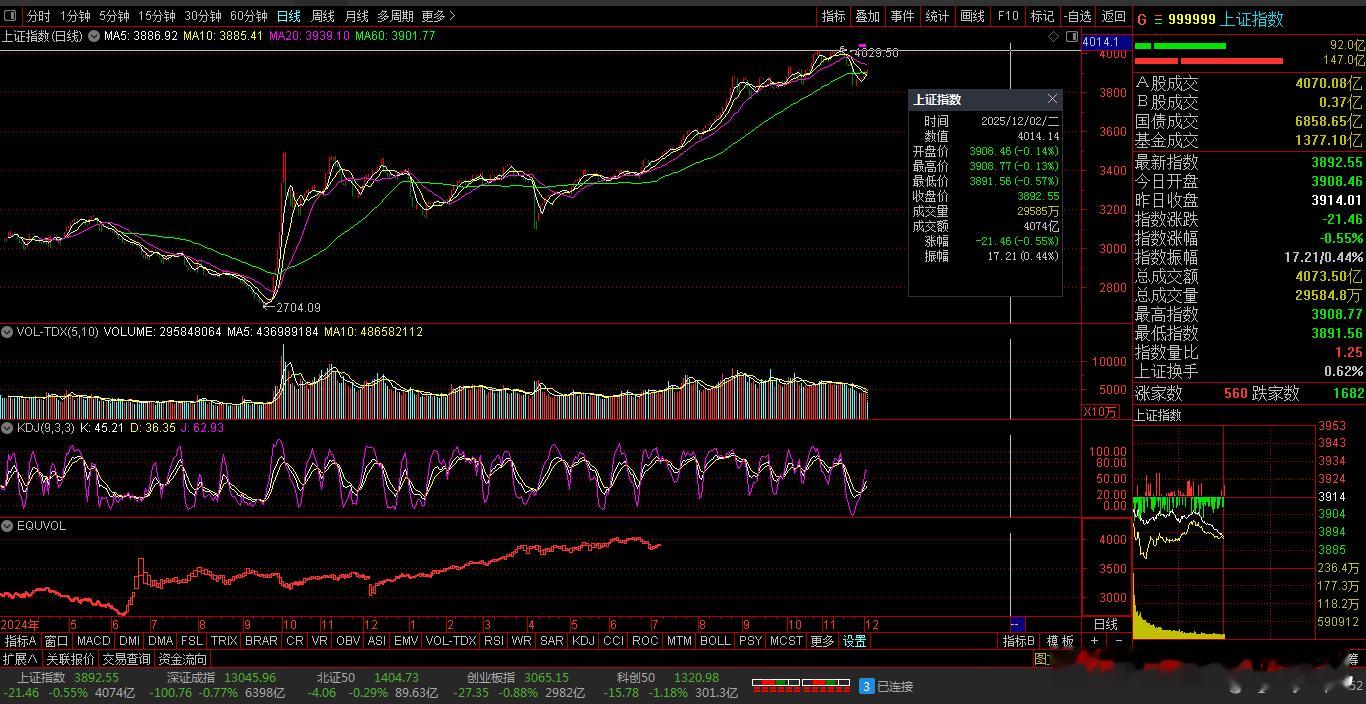Open F10 company information
The width and height of the screenshot is (1366, 704).
pyautogui.click(x=1008, y=16)
